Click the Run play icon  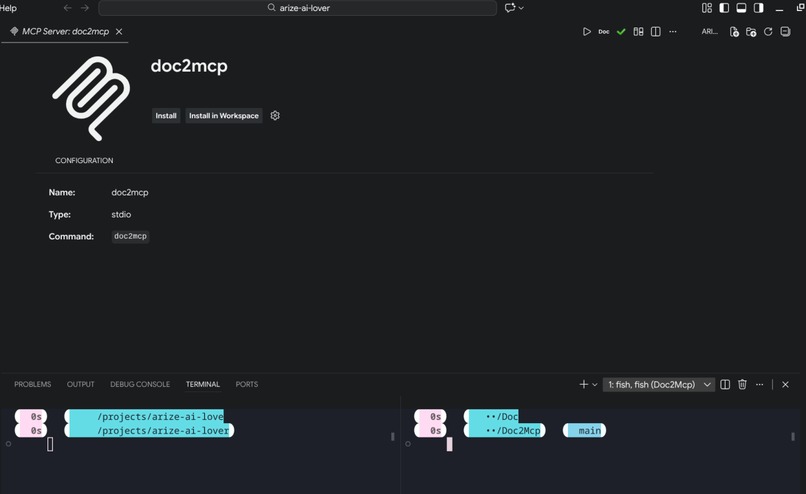(587, 31)
